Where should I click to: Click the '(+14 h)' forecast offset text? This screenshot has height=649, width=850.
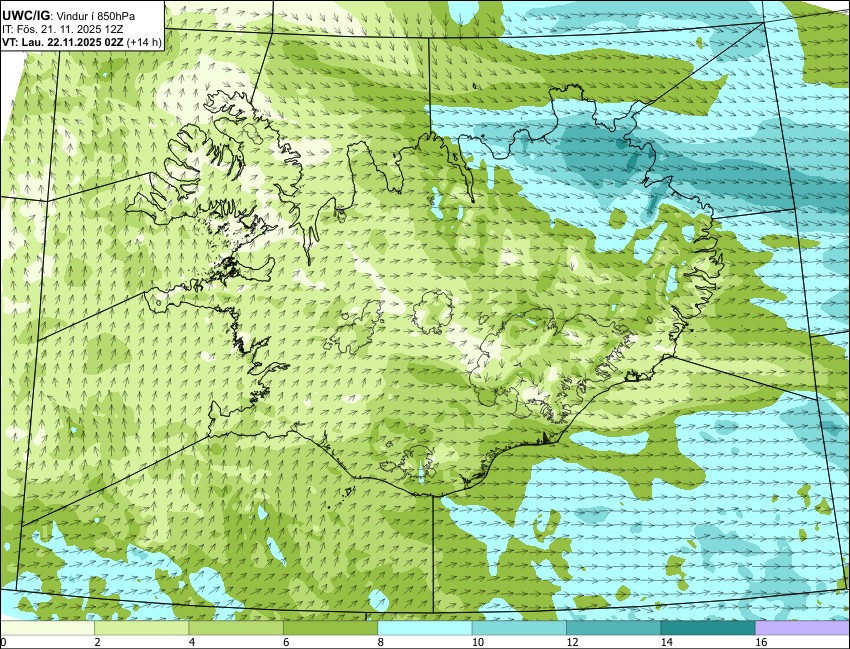(x=144, y=42)
